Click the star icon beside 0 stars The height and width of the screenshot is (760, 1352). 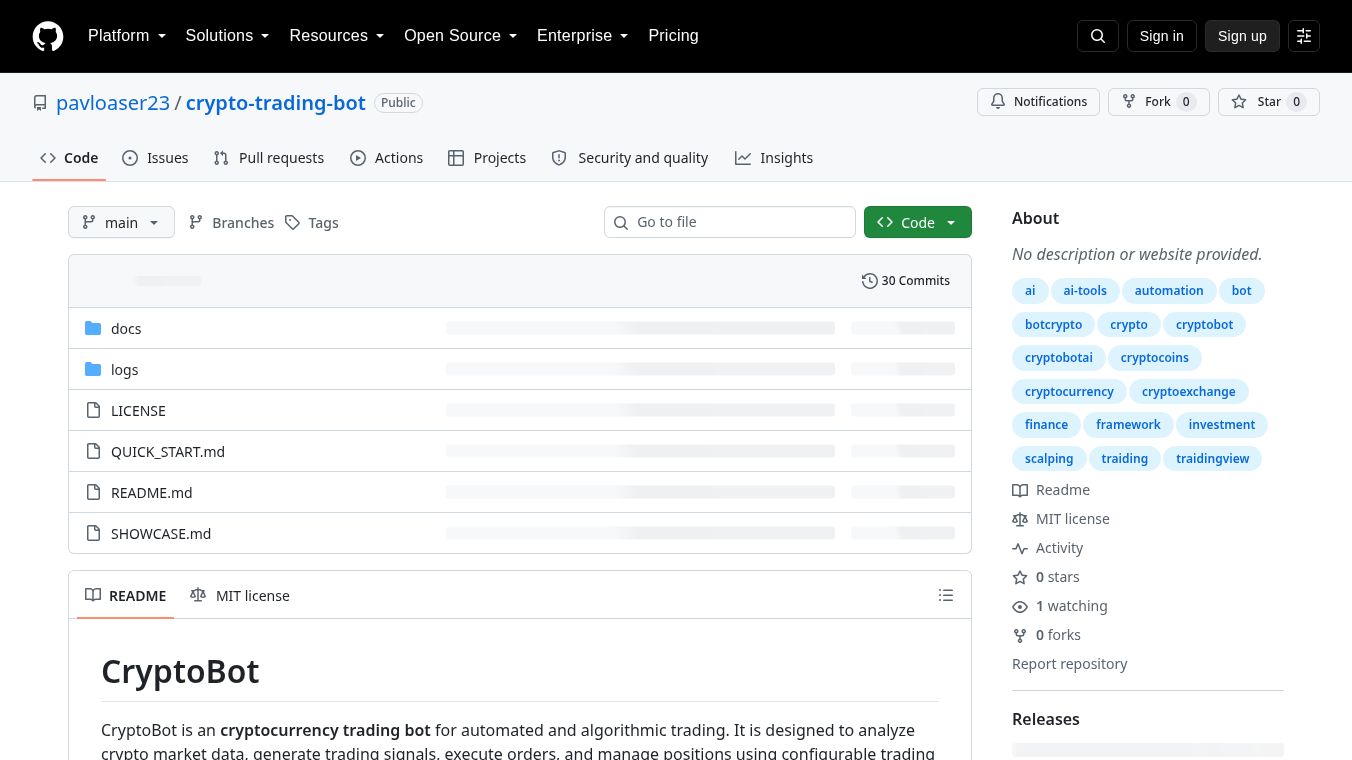pos(1020,577)
